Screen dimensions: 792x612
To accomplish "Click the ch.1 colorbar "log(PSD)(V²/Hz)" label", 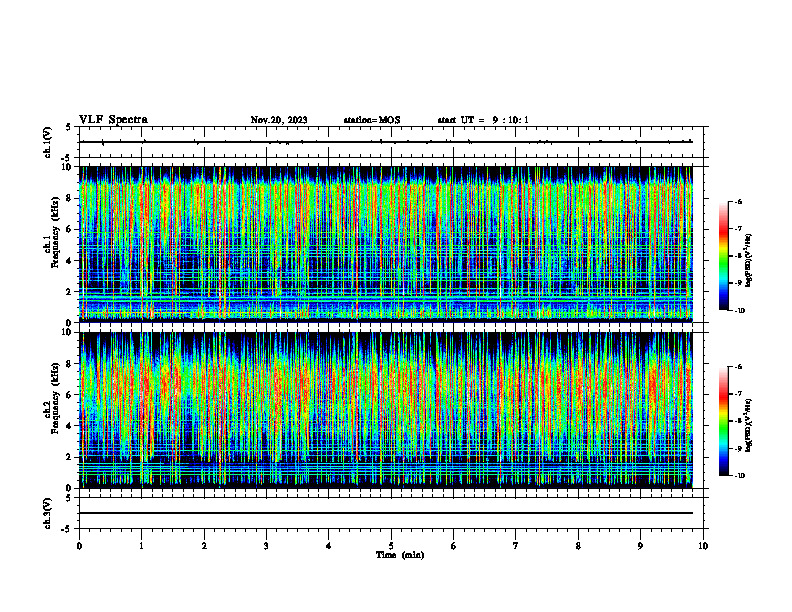I will pyautogui.click(x=749, y=261).
